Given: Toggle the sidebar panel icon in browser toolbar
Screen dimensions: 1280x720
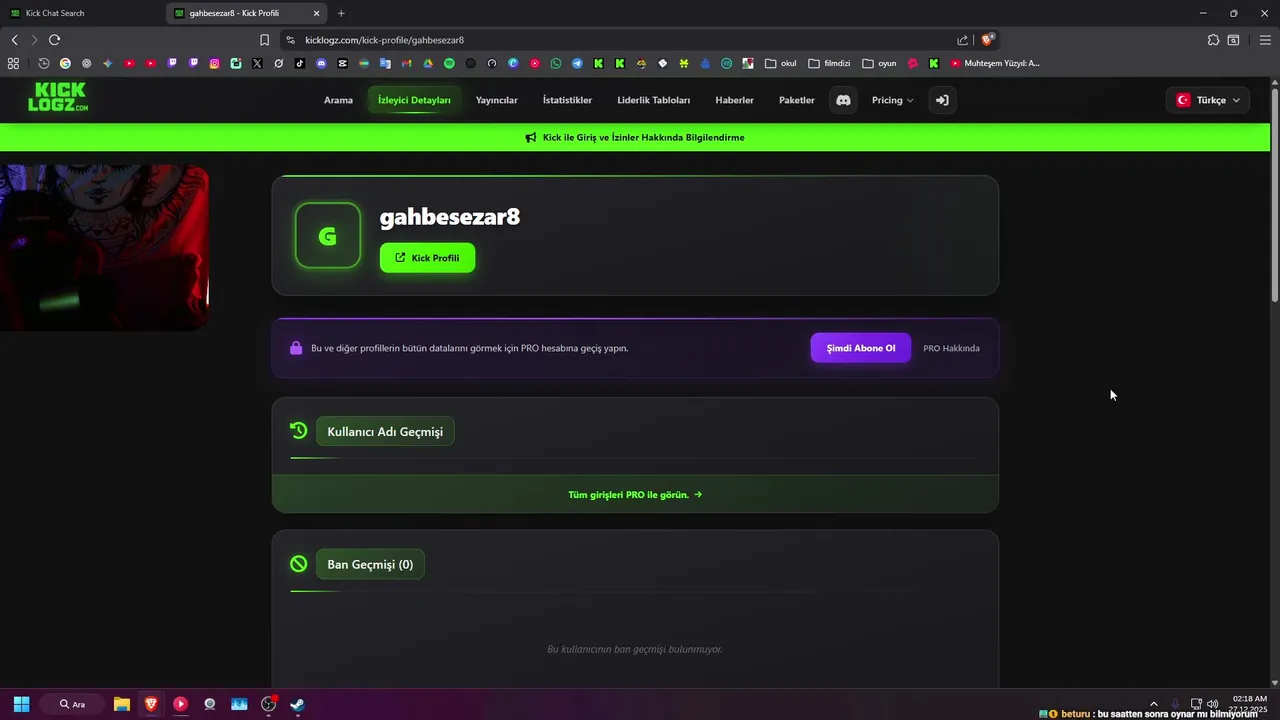Looking at the screenshot, I should [1234, 40].
